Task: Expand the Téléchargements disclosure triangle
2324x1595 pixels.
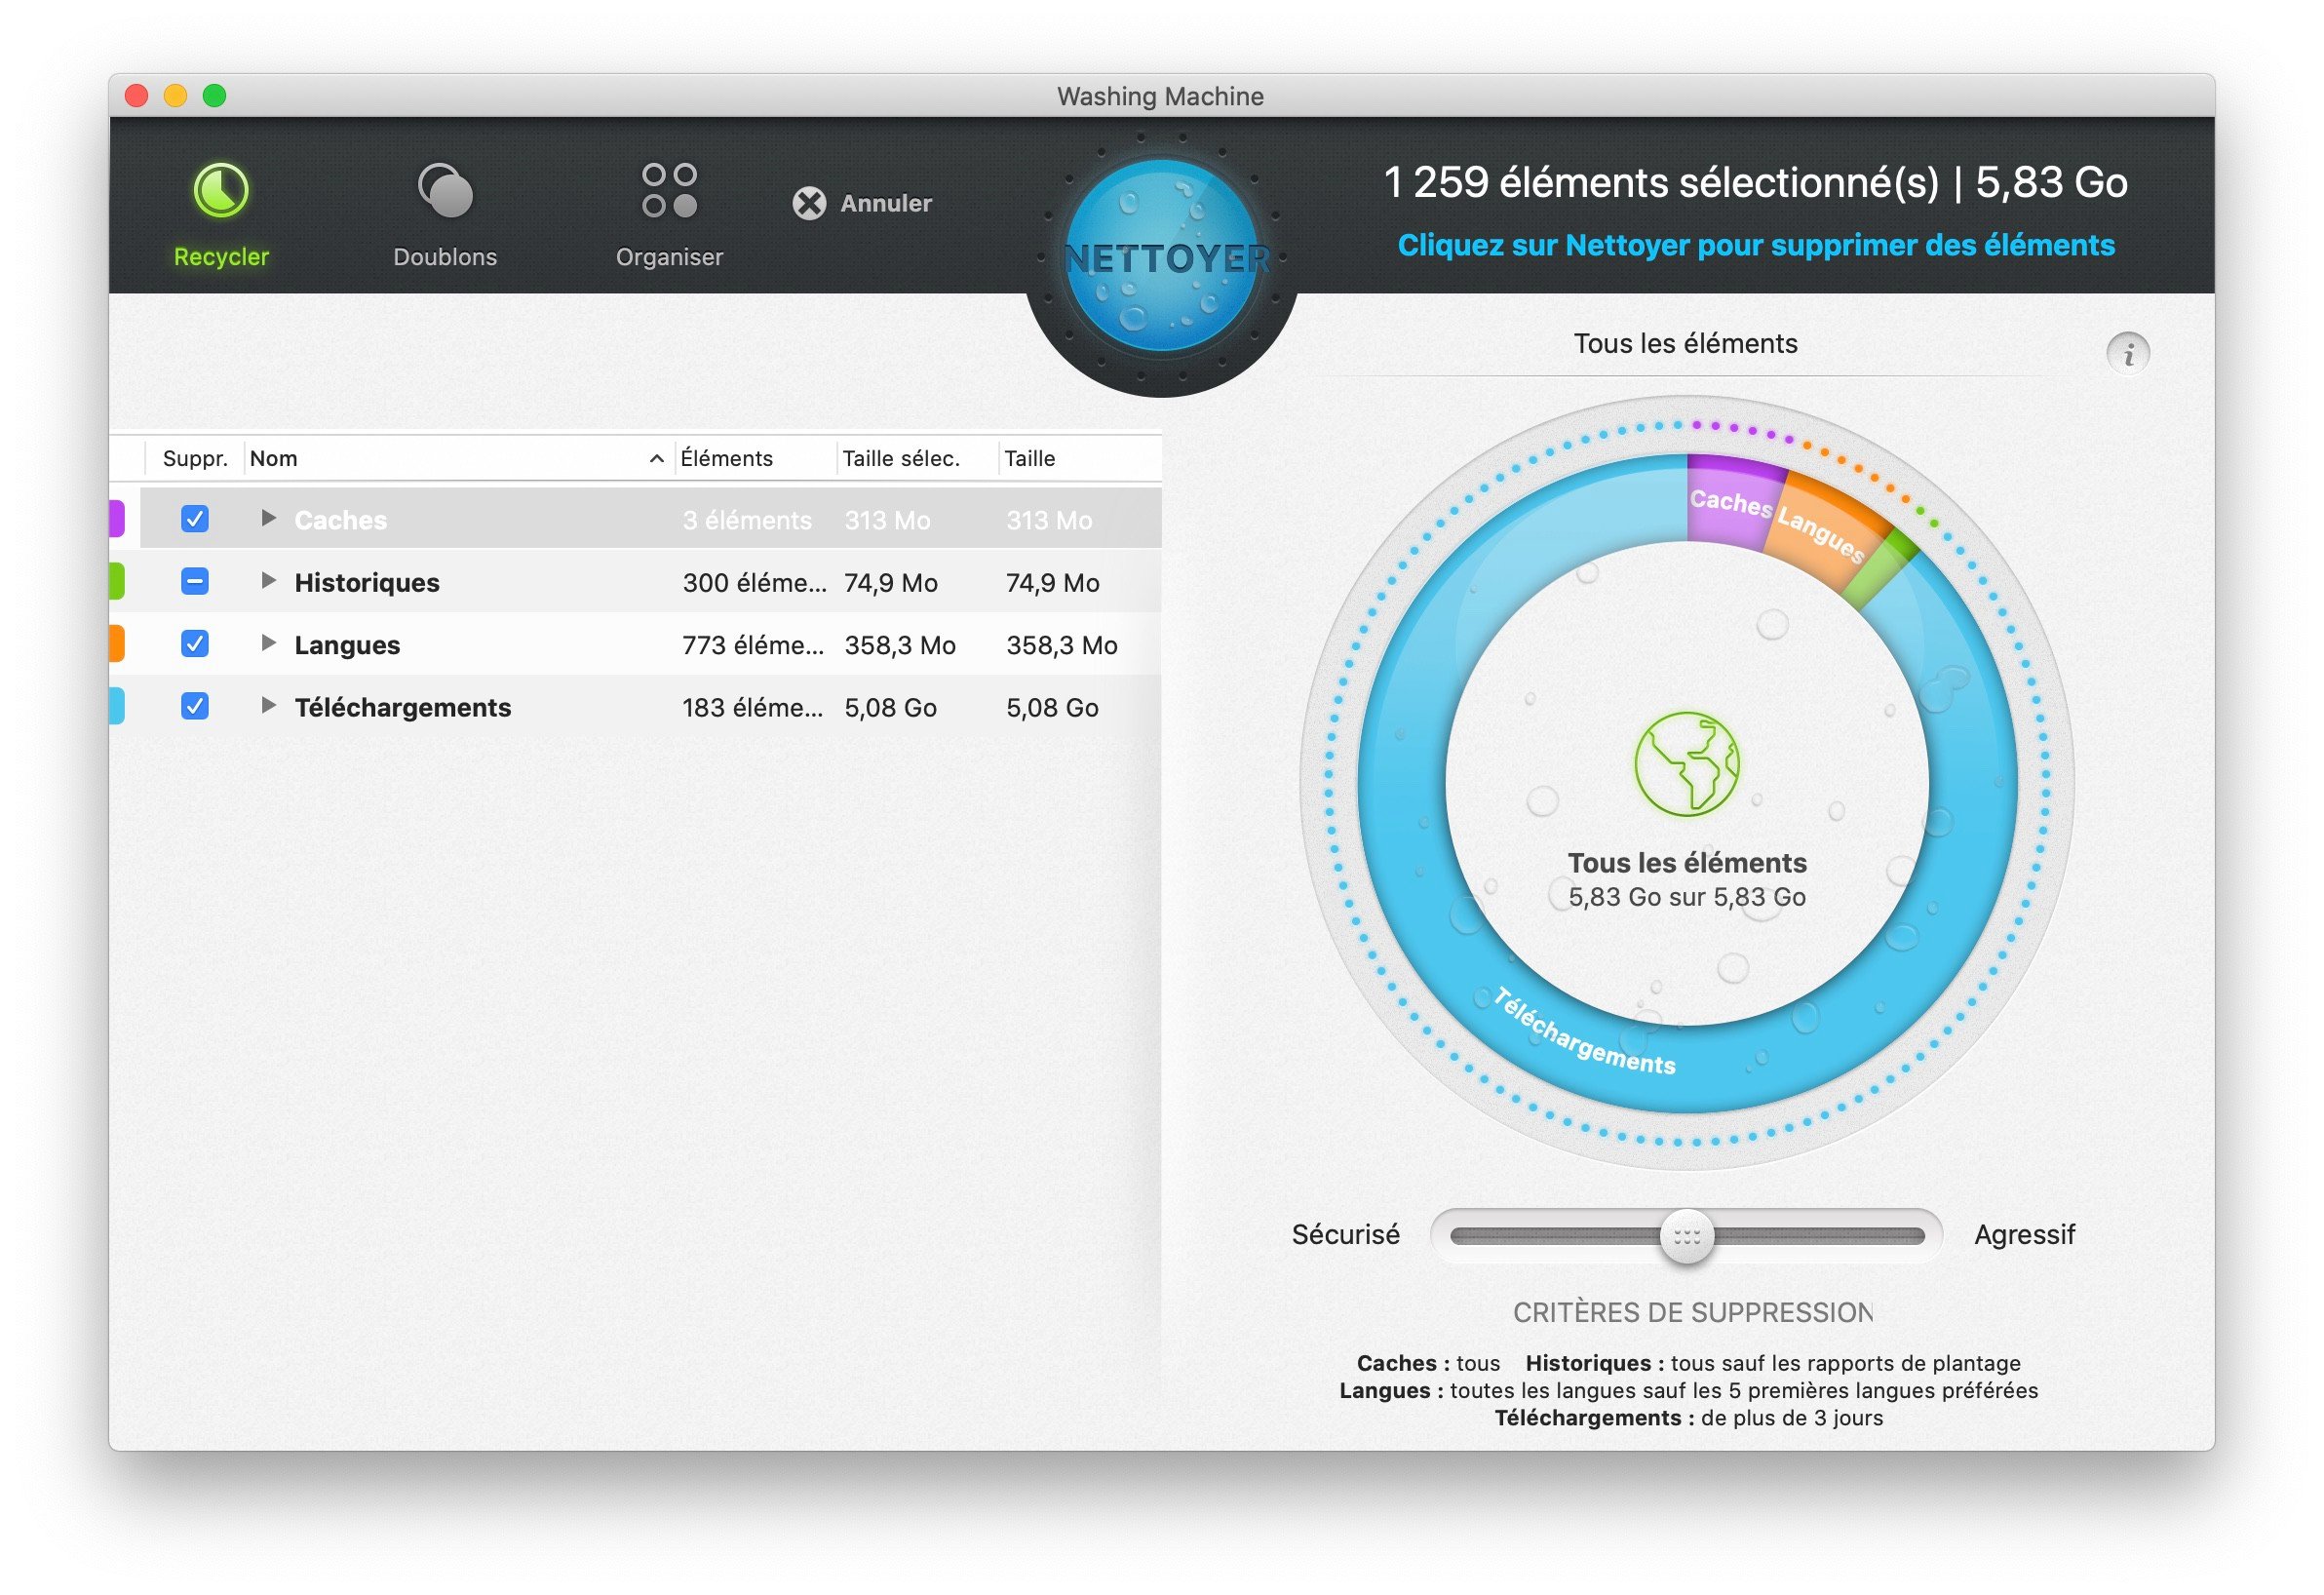Action: (267, 707)
